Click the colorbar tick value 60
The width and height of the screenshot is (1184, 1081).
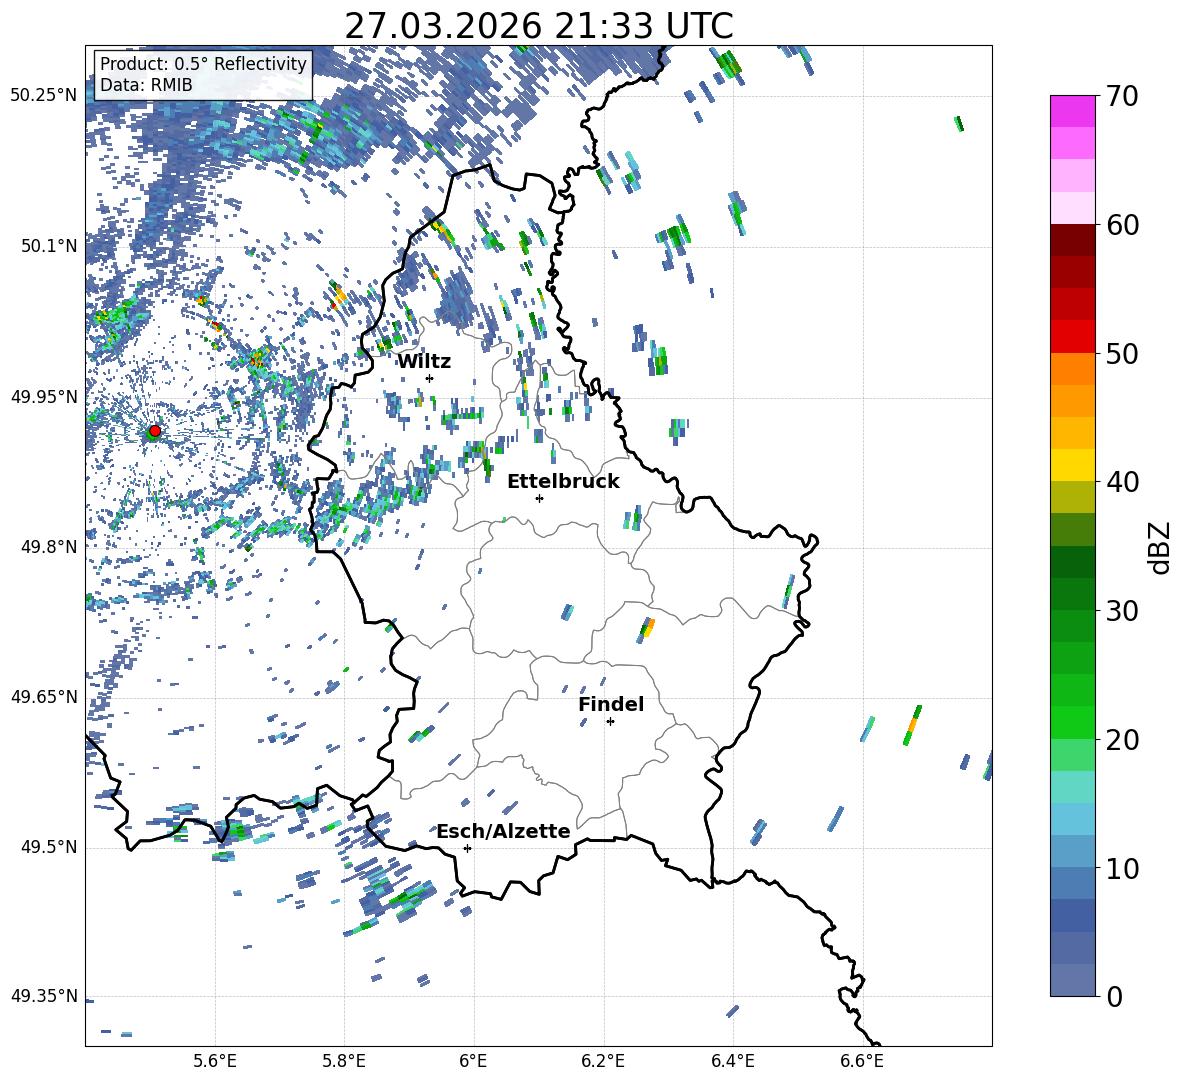[1122, 225]
